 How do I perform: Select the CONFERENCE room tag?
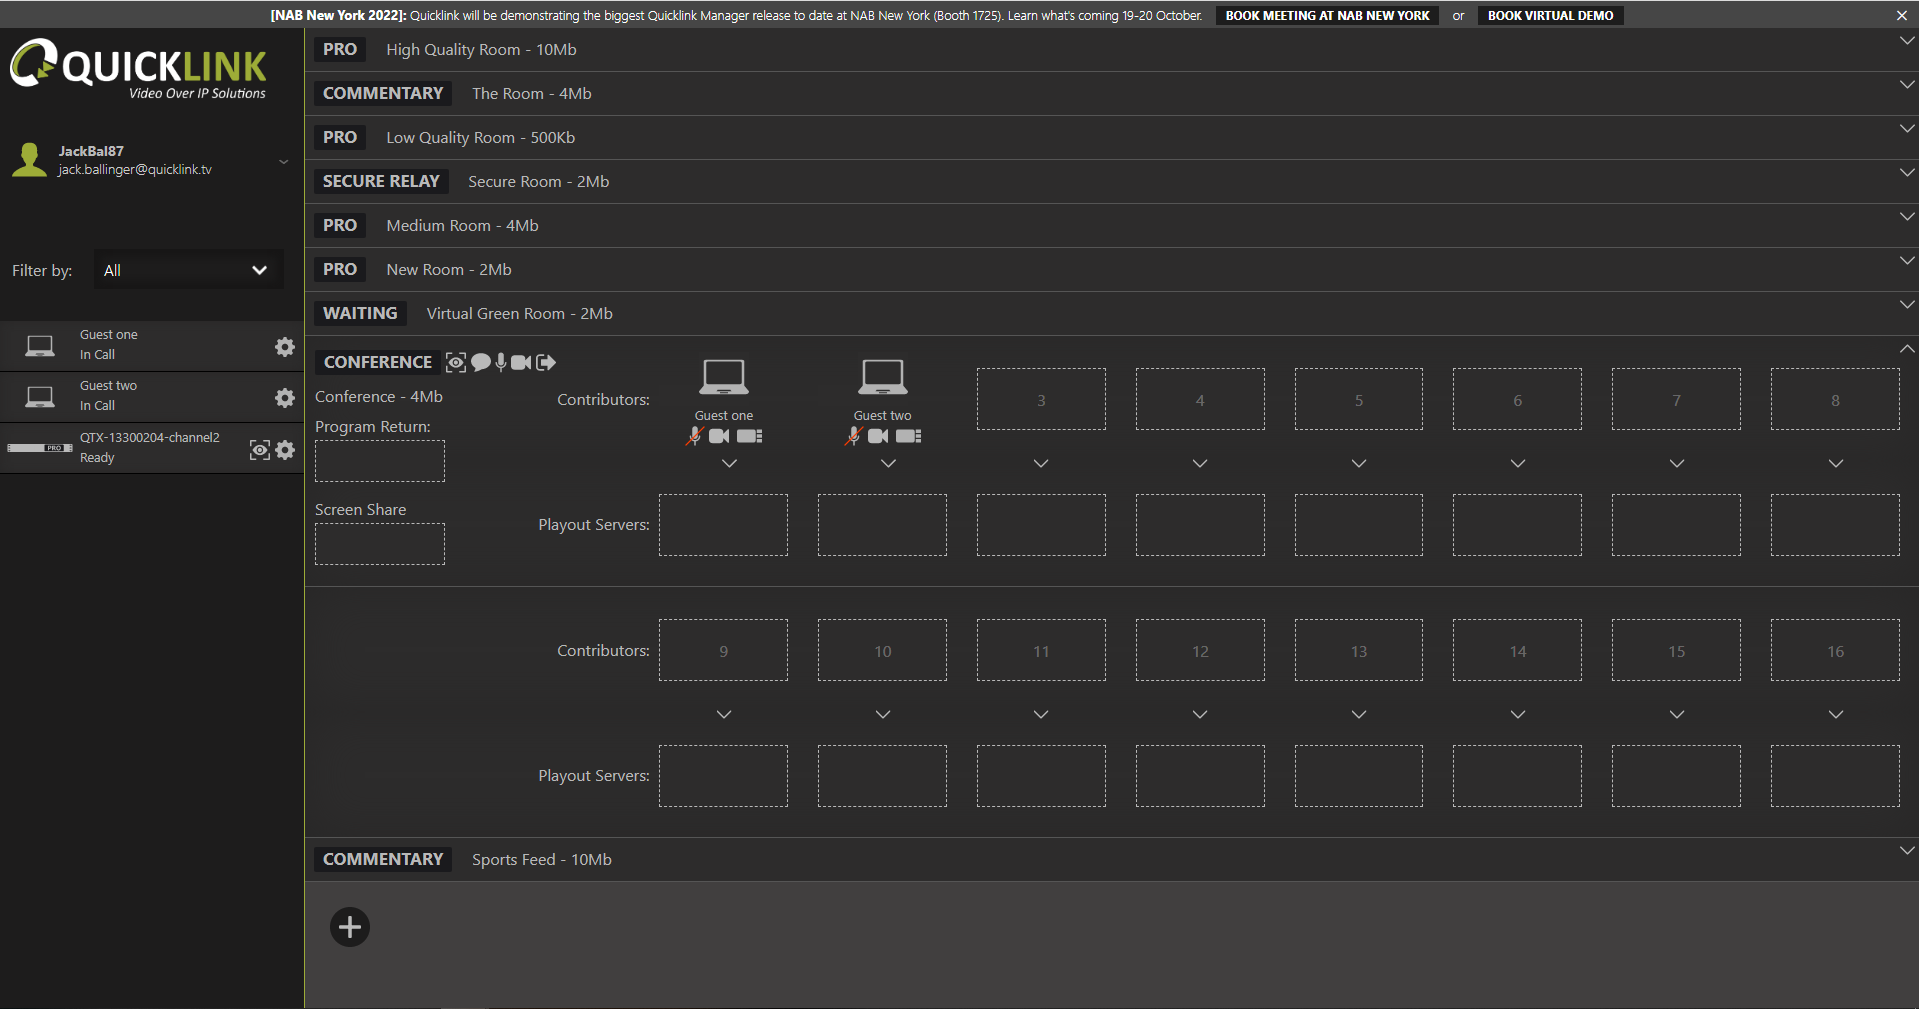(x=378, y=362)
